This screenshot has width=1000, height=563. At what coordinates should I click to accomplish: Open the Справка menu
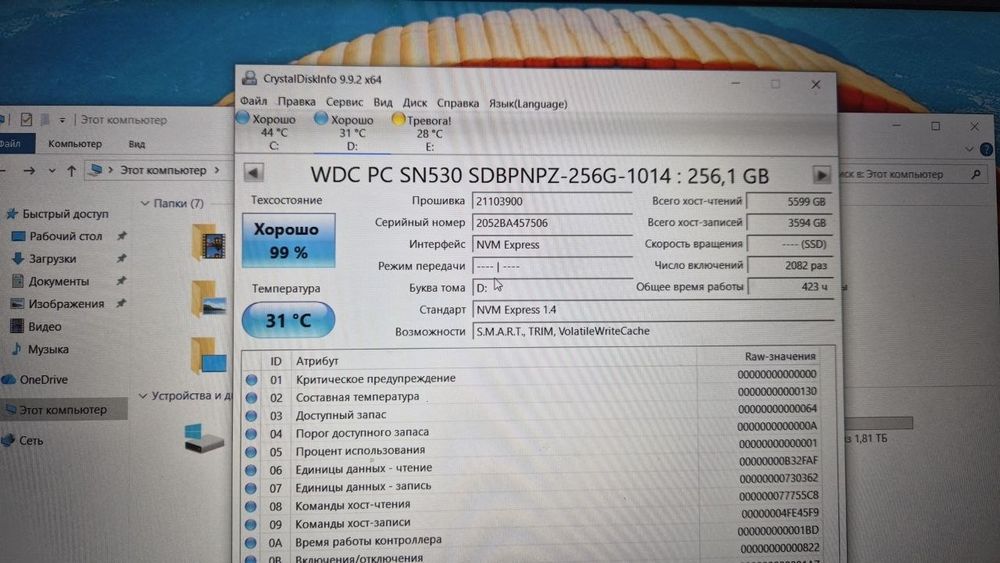(457, 103)
